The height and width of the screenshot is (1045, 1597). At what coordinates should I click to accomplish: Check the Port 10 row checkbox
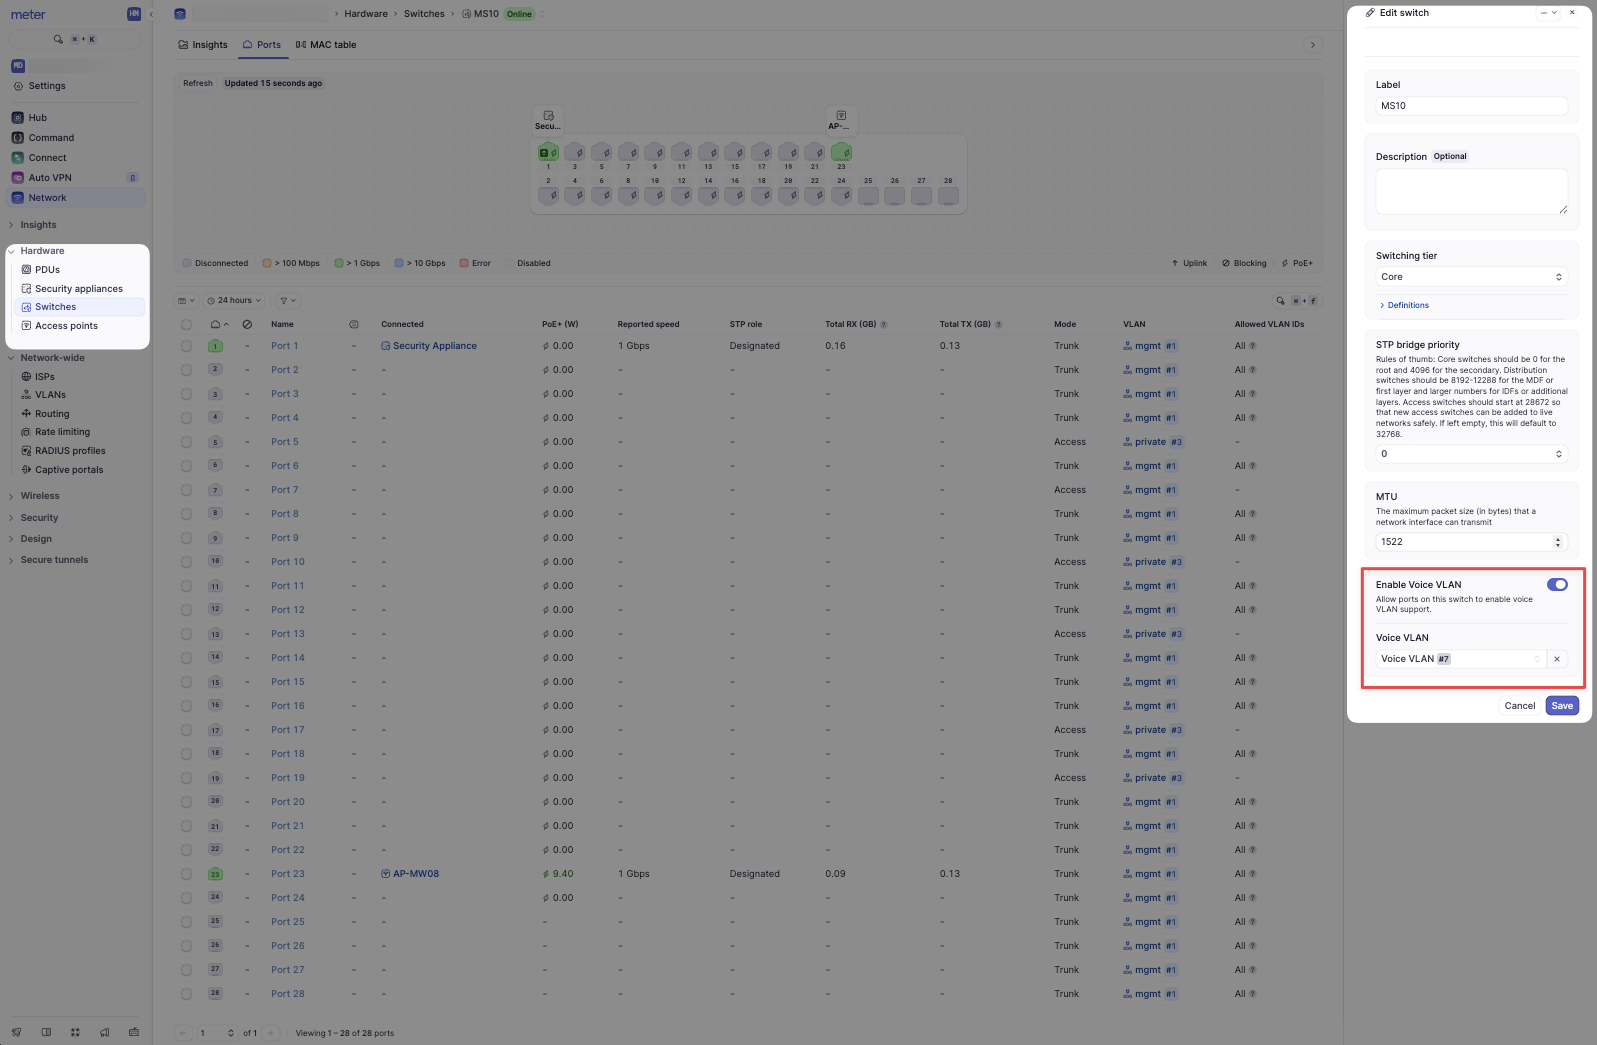coord(186,562)
